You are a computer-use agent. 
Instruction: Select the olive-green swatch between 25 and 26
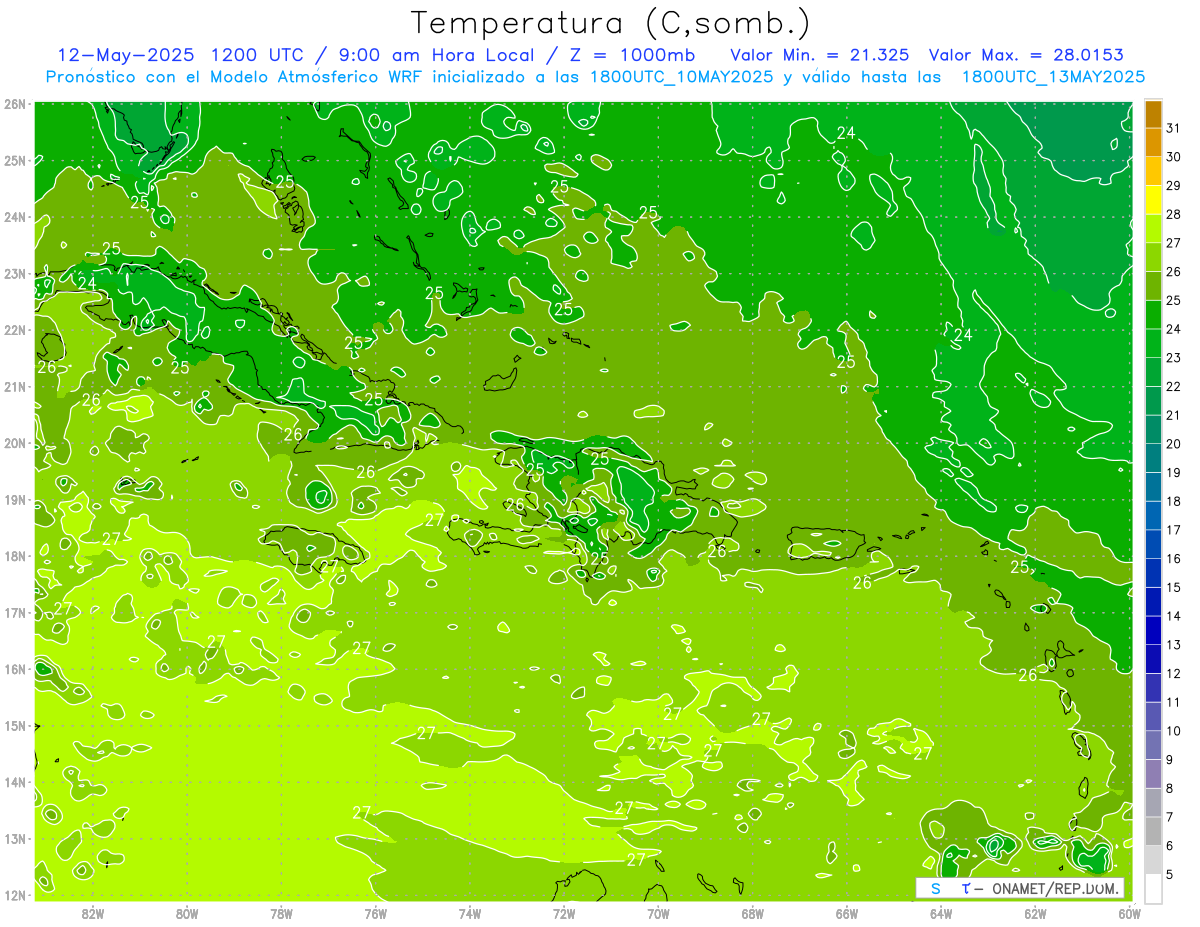click(1153, 286)
